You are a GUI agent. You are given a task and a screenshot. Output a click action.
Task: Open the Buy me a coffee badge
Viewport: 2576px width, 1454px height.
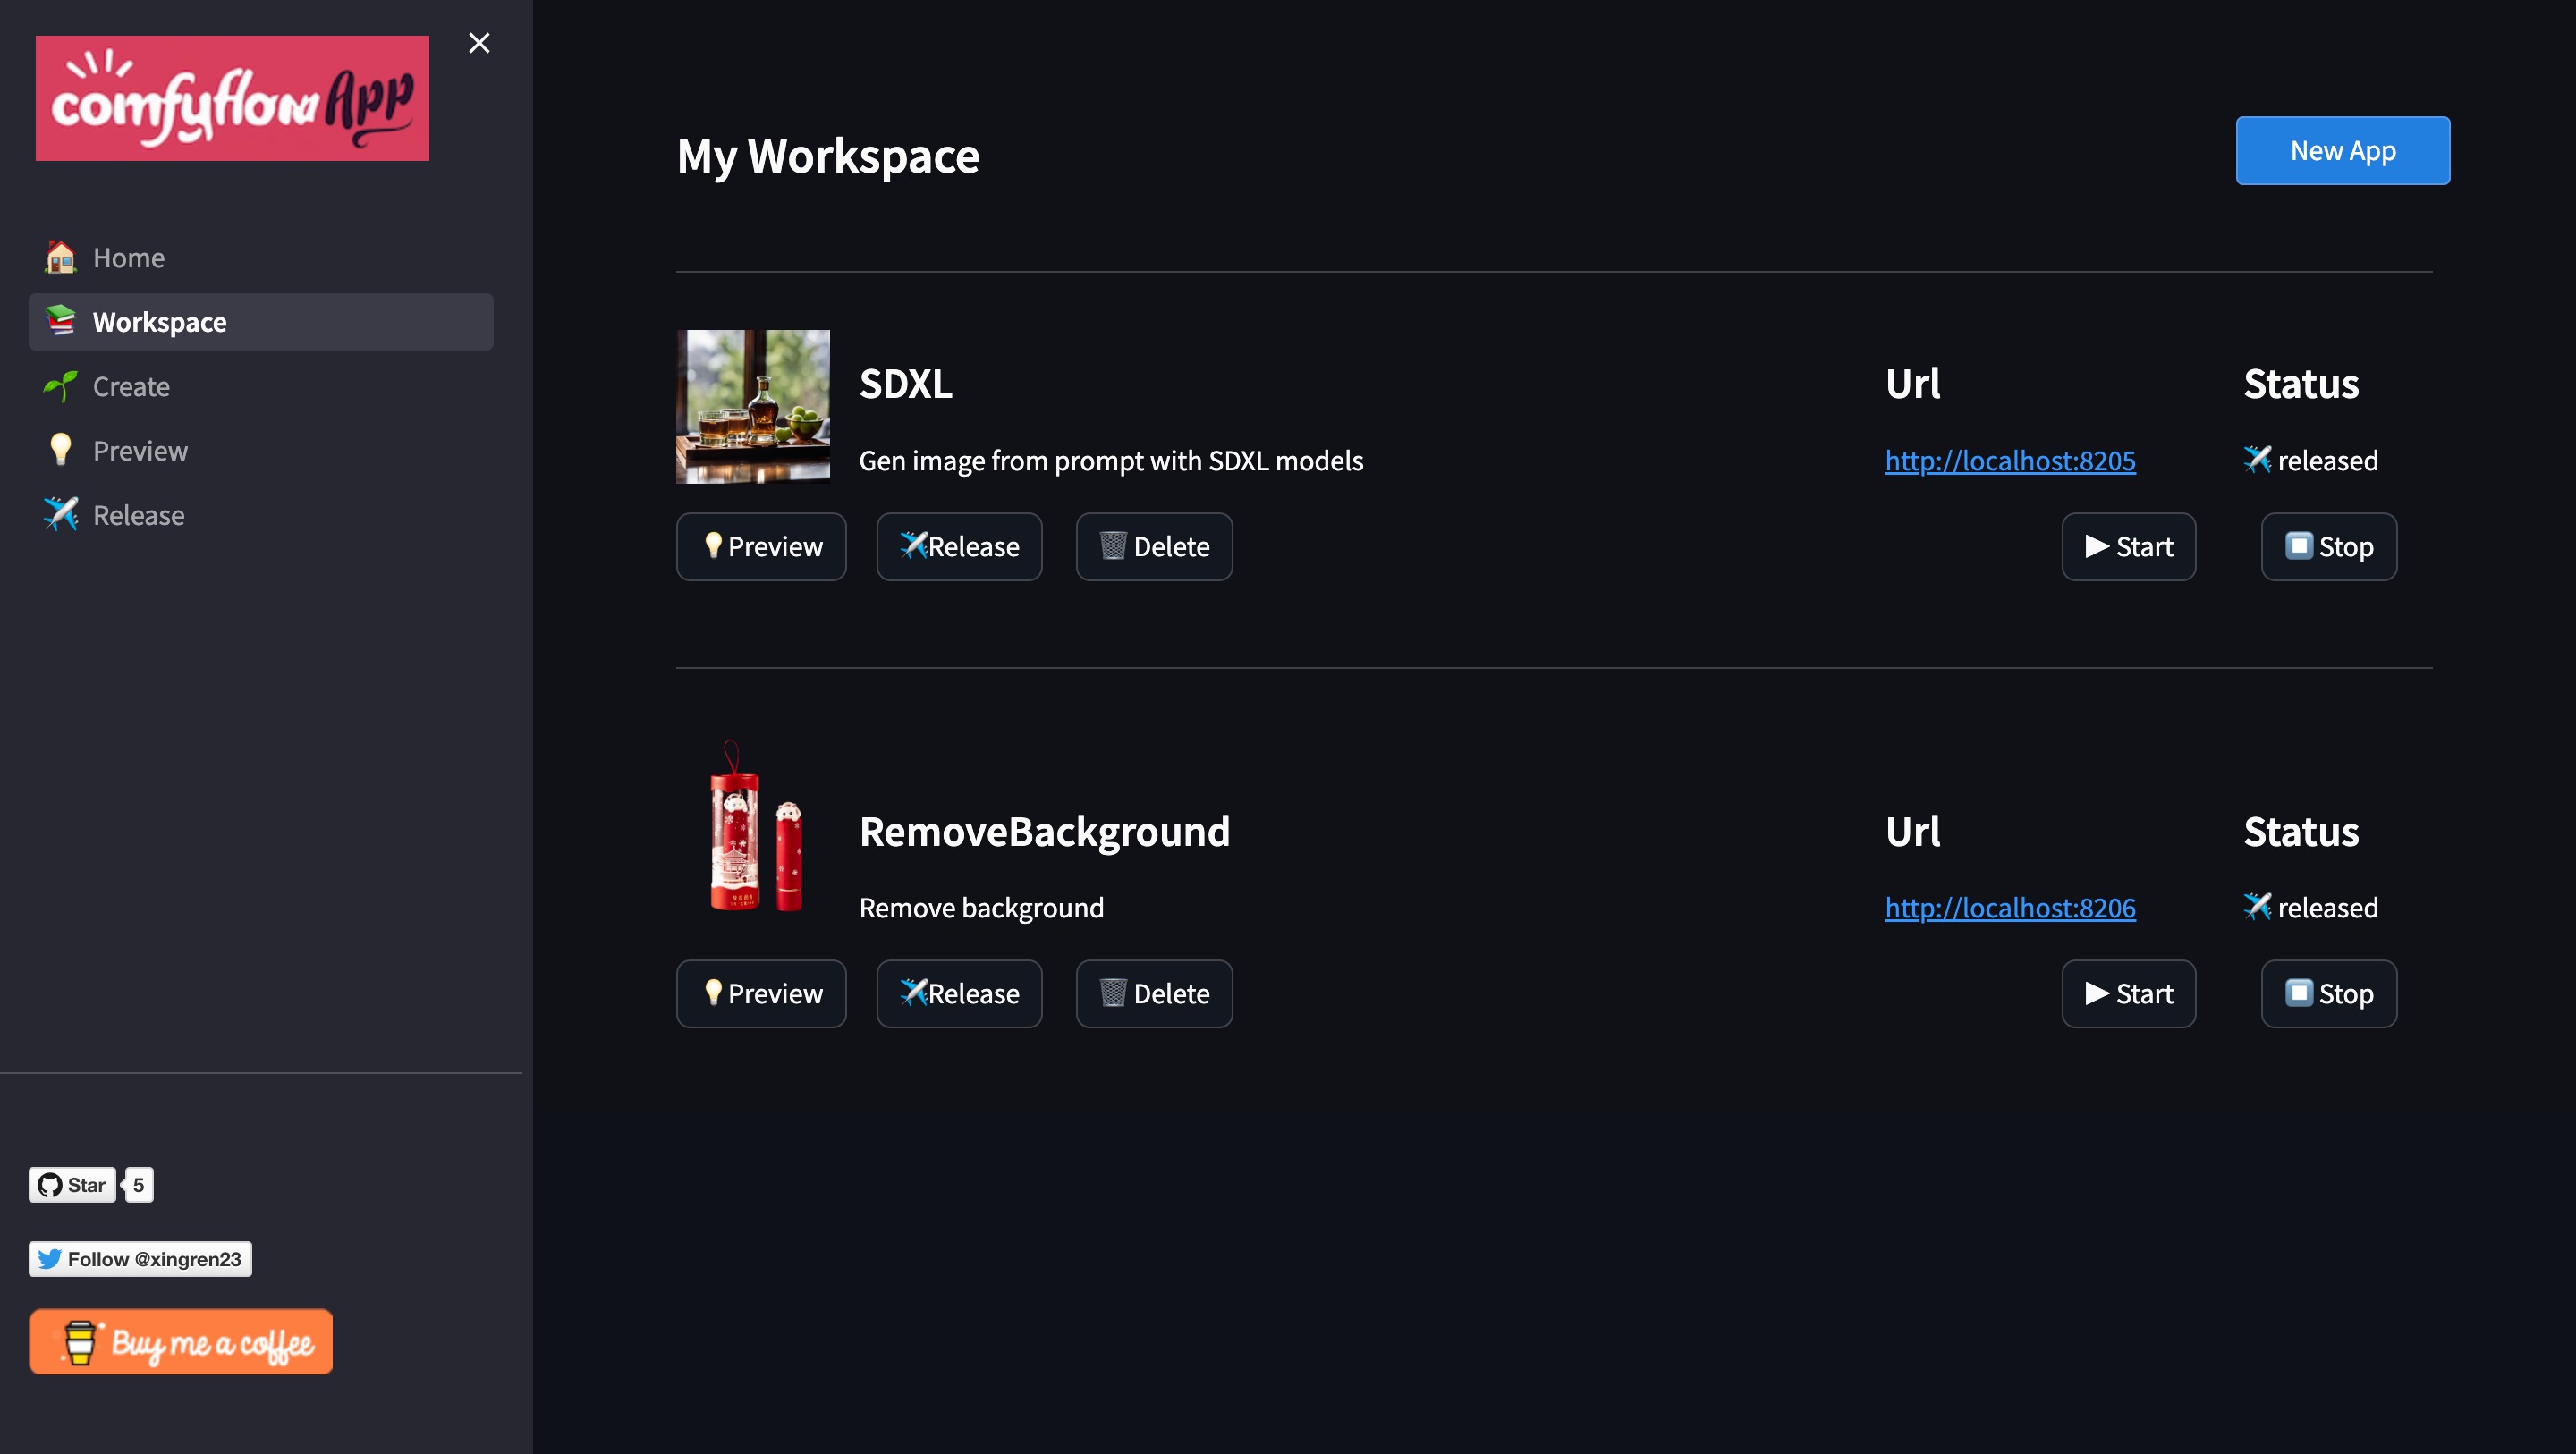(x=181, y=1342)
